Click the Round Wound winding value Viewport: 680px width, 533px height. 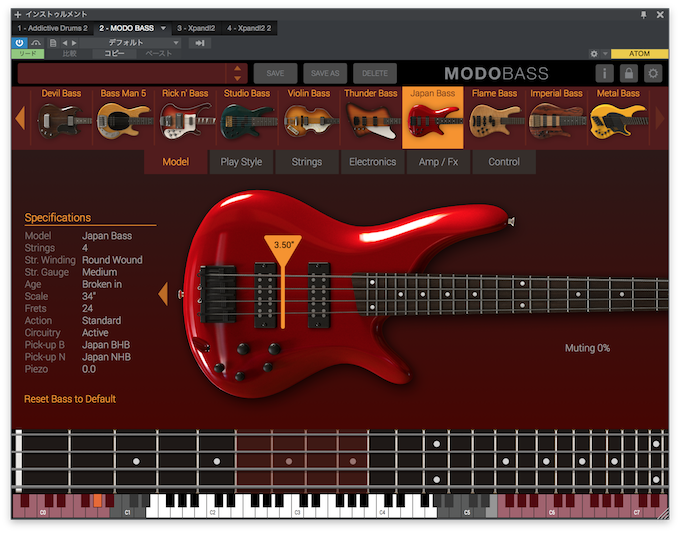tap(112, 260)
